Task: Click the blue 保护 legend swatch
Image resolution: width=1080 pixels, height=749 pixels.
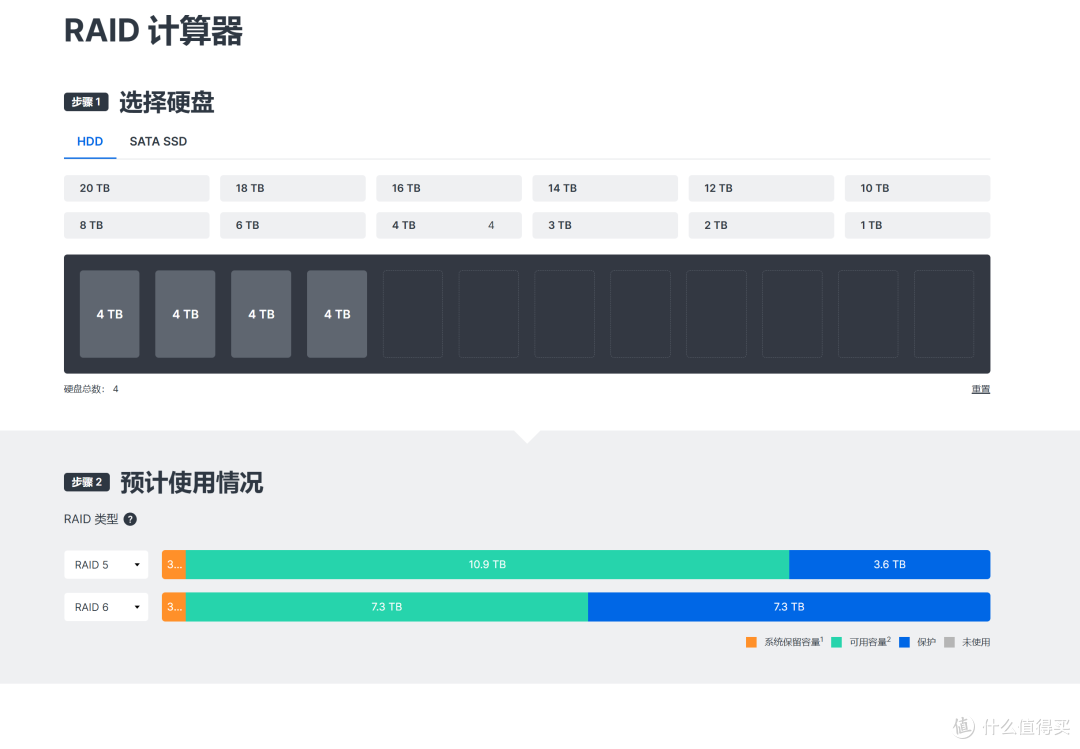Action: [x=905, y=642]
